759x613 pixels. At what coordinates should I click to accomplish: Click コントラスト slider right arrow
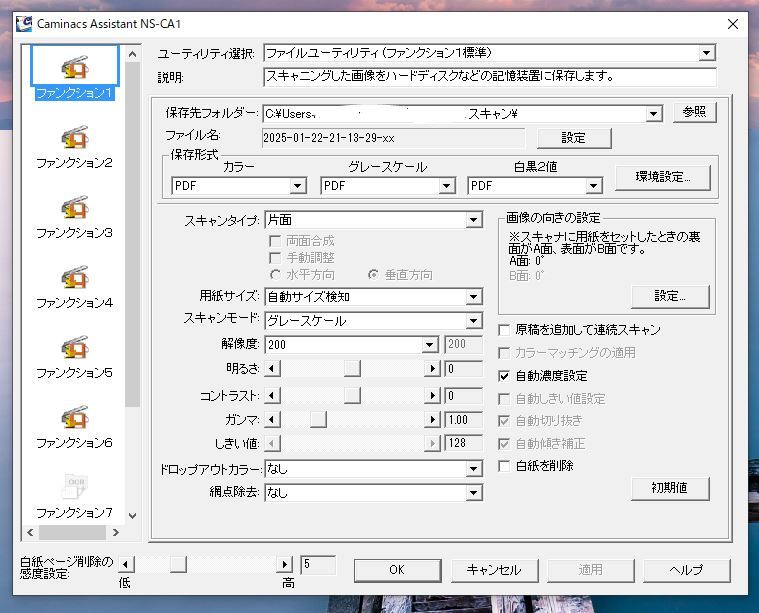tap(432, 396)
